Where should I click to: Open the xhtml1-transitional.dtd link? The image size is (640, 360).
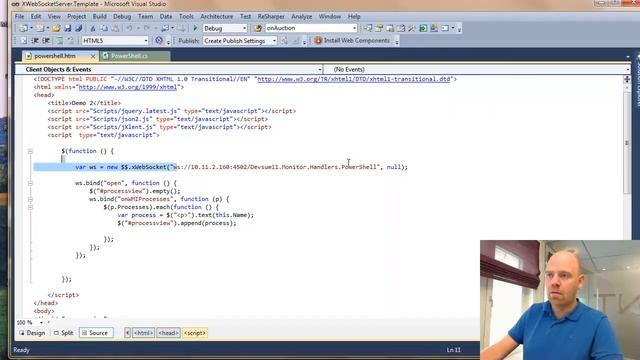pyautogui.click(x=353, y=79)
